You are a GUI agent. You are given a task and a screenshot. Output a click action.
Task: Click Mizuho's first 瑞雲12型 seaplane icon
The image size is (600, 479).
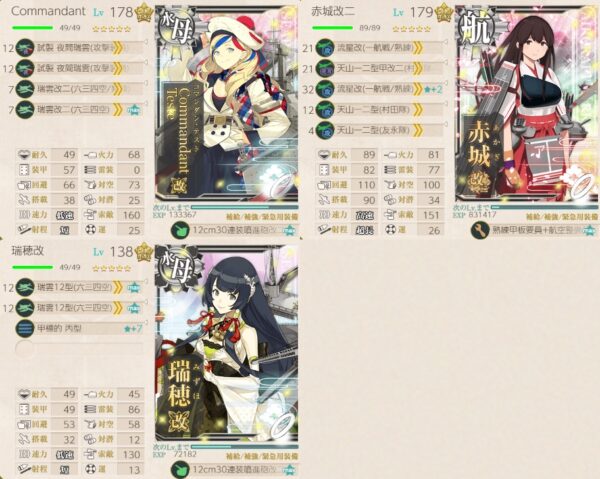click(25, 287)
